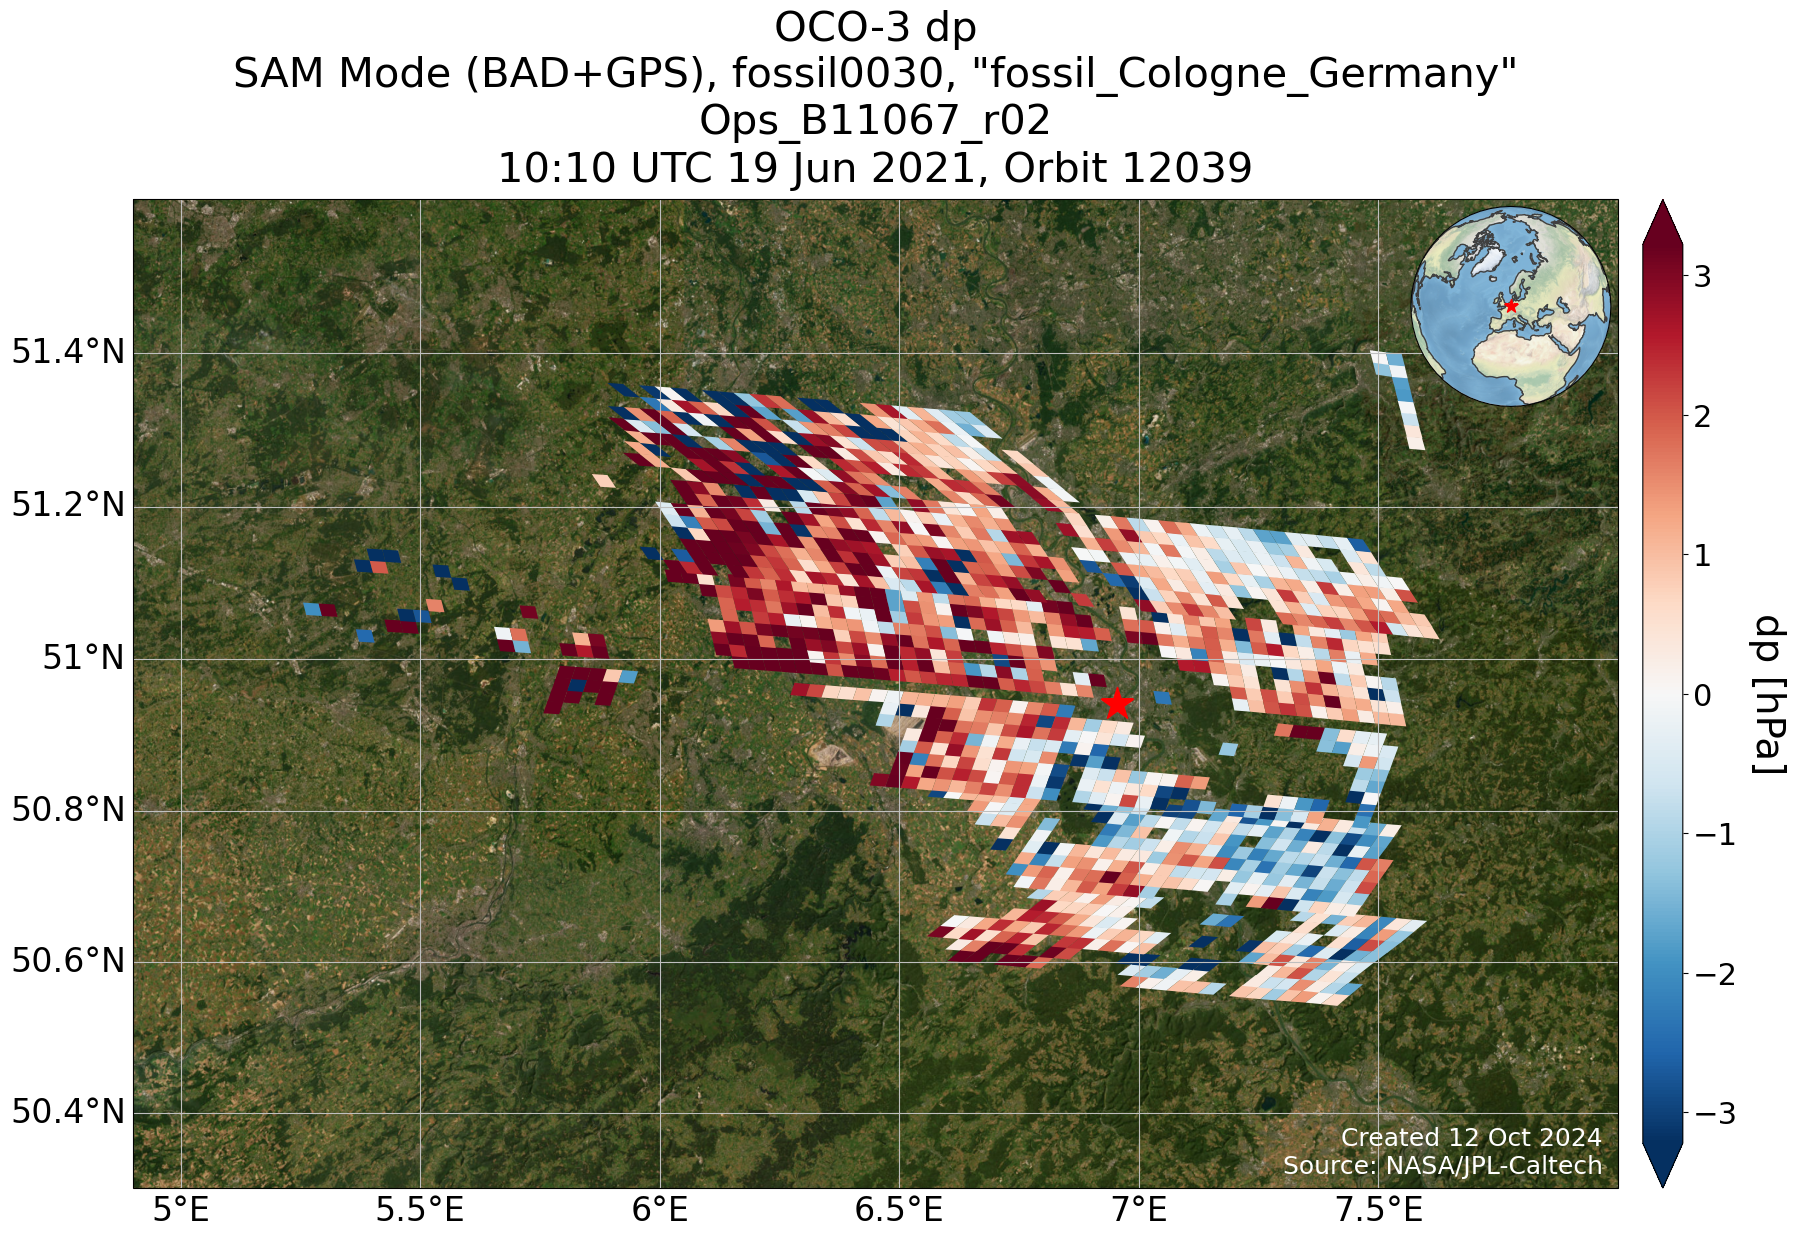The image size is (1796, 1238).
Task: Click the '51.2°N' latitude label
Action: tap(68, 506)
